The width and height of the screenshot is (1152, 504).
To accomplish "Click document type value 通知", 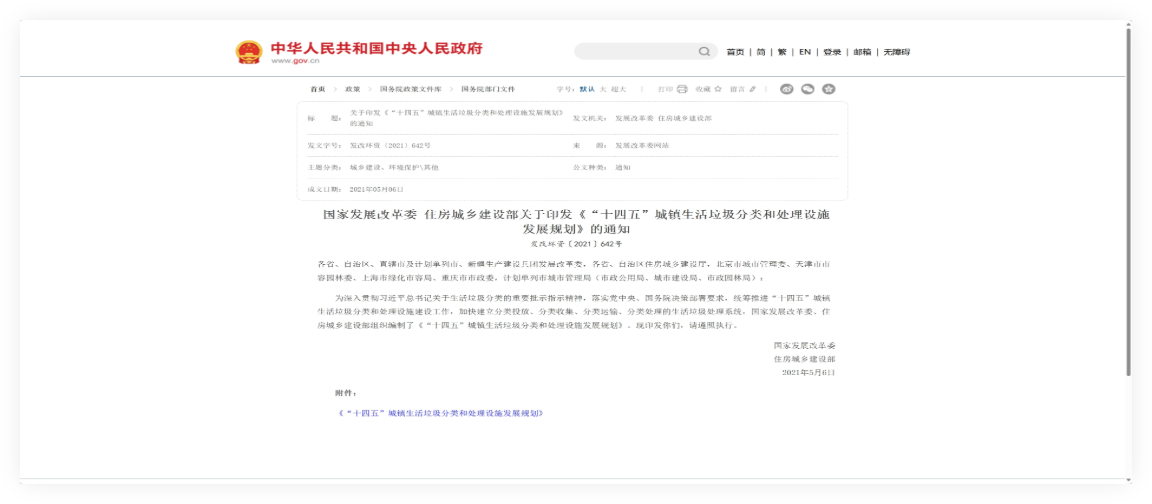I will click(x=623, y=168).
